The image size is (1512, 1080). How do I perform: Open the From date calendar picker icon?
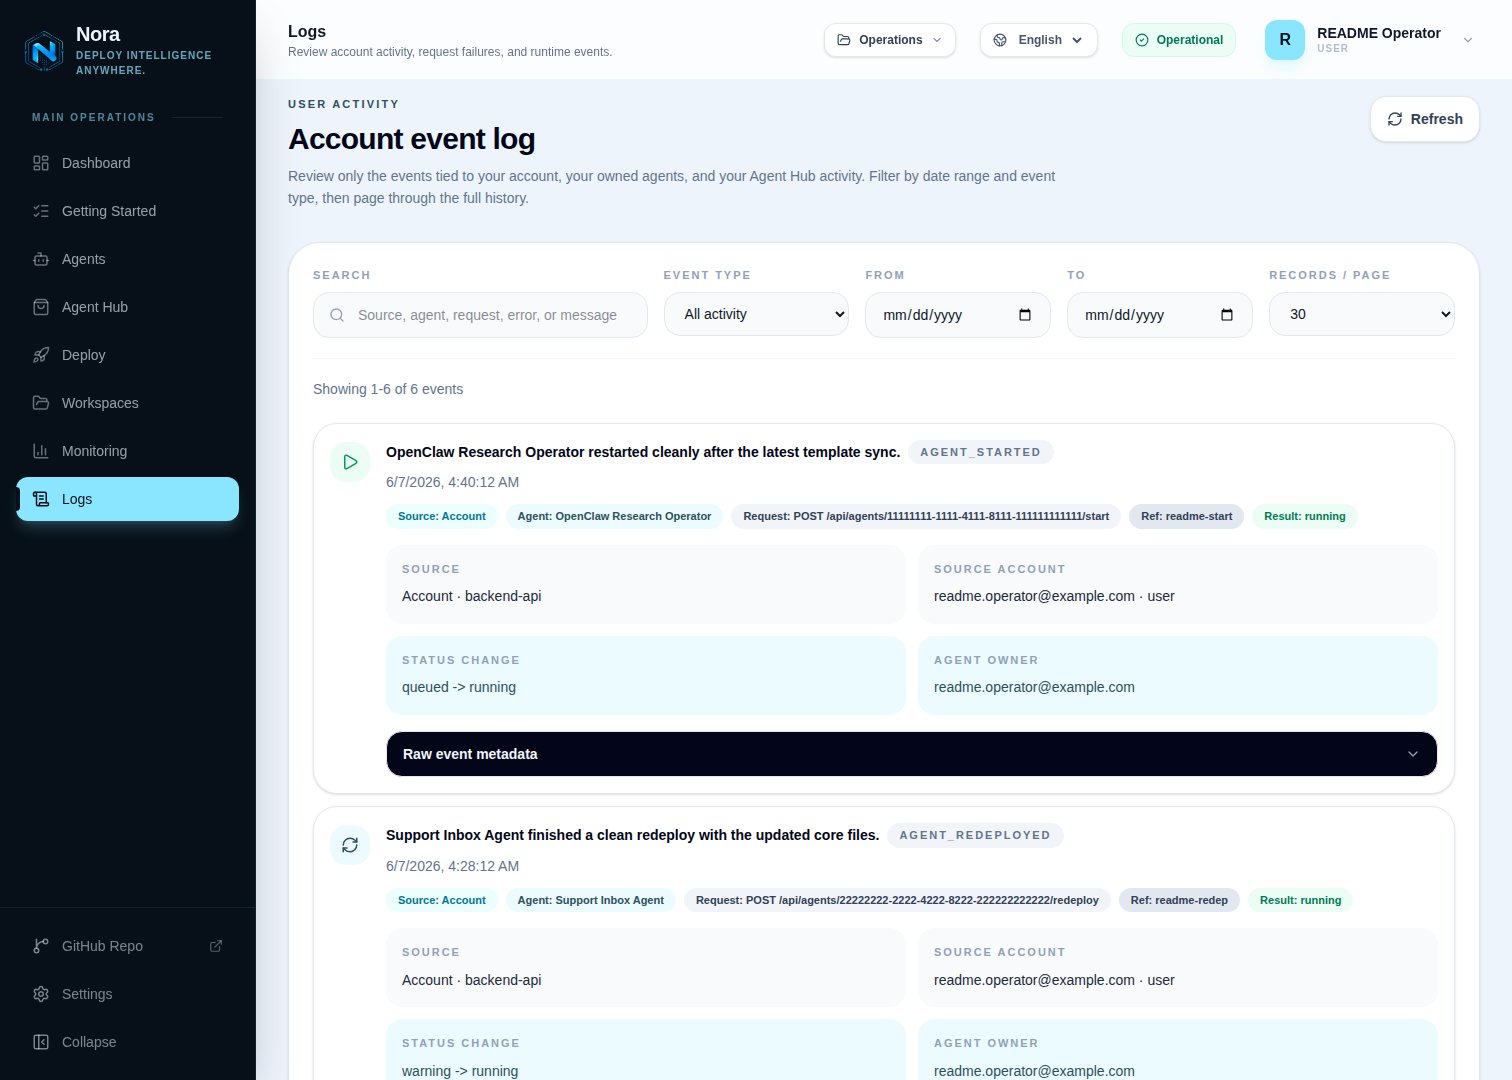click(1025, 315)
